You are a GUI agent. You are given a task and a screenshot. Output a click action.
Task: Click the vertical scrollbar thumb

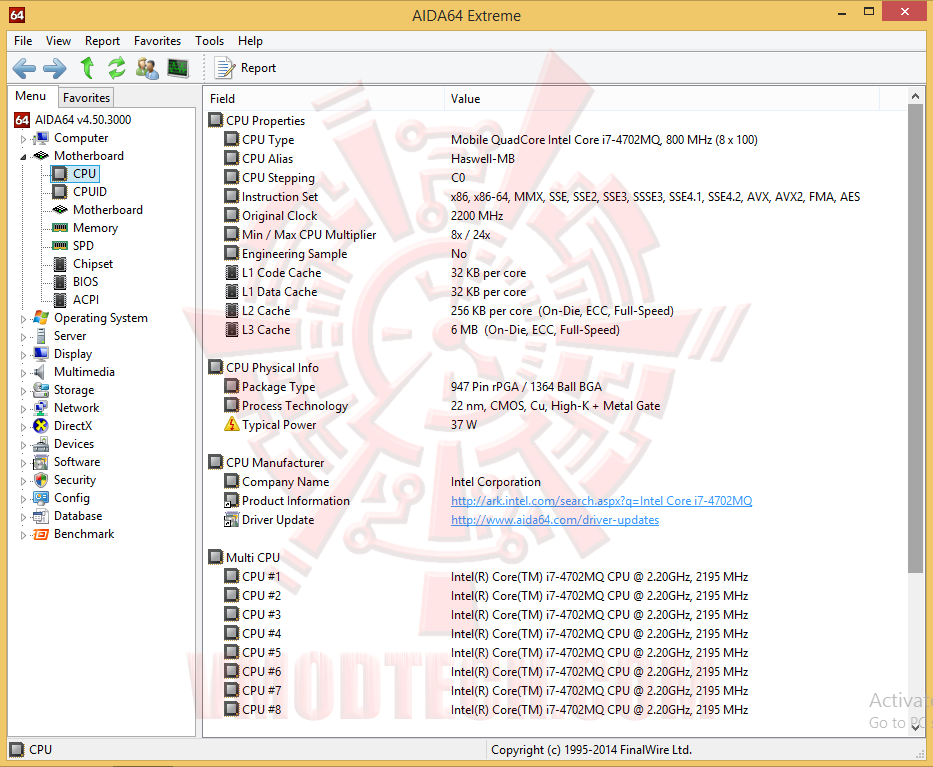[x=915, y=339]
